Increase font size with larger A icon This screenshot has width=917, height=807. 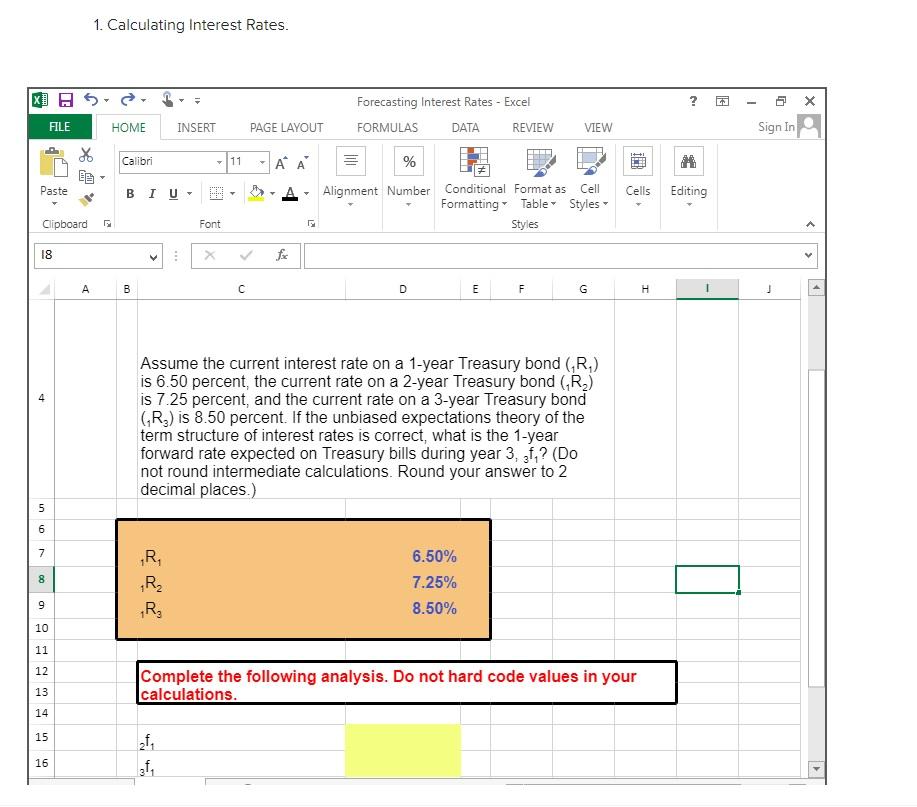coord(281,163)
